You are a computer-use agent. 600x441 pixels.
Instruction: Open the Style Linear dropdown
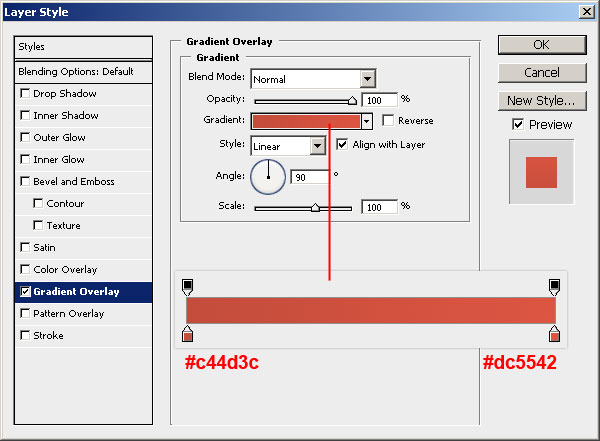pos(317,146)
